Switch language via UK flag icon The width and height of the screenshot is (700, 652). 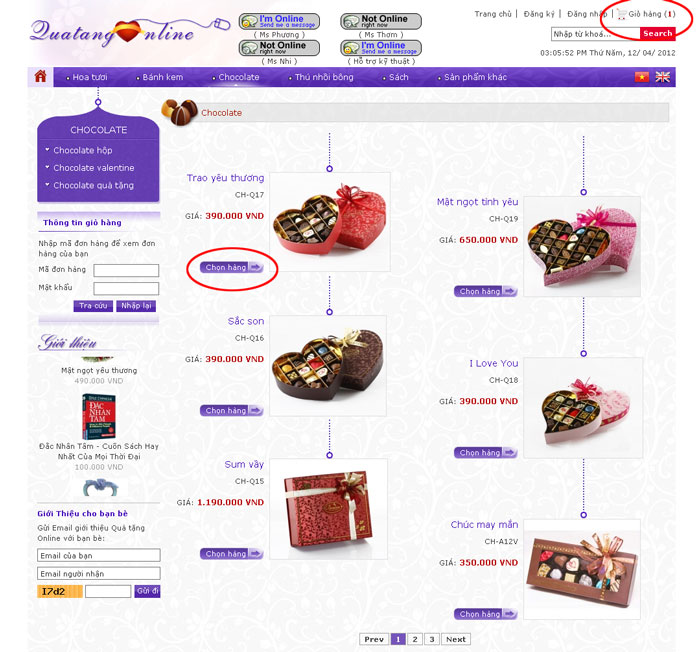coord(662,77)
